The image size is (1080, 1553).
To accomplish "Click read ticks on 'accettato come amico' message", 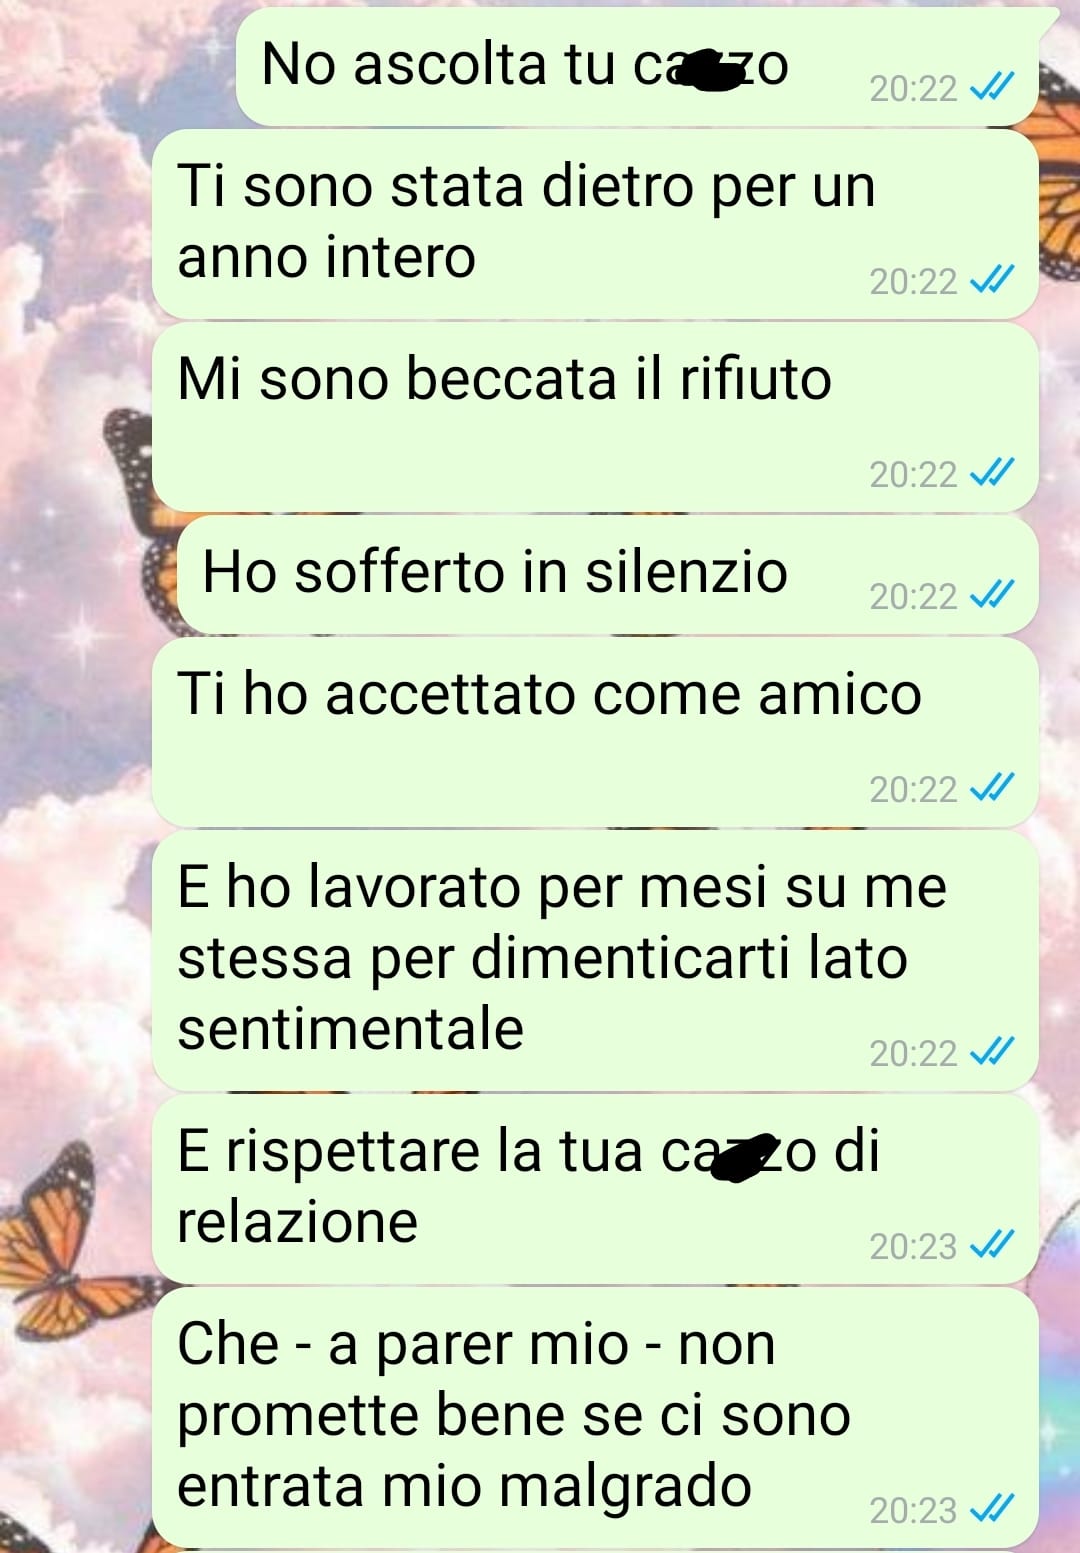I will tap(993, 789).
